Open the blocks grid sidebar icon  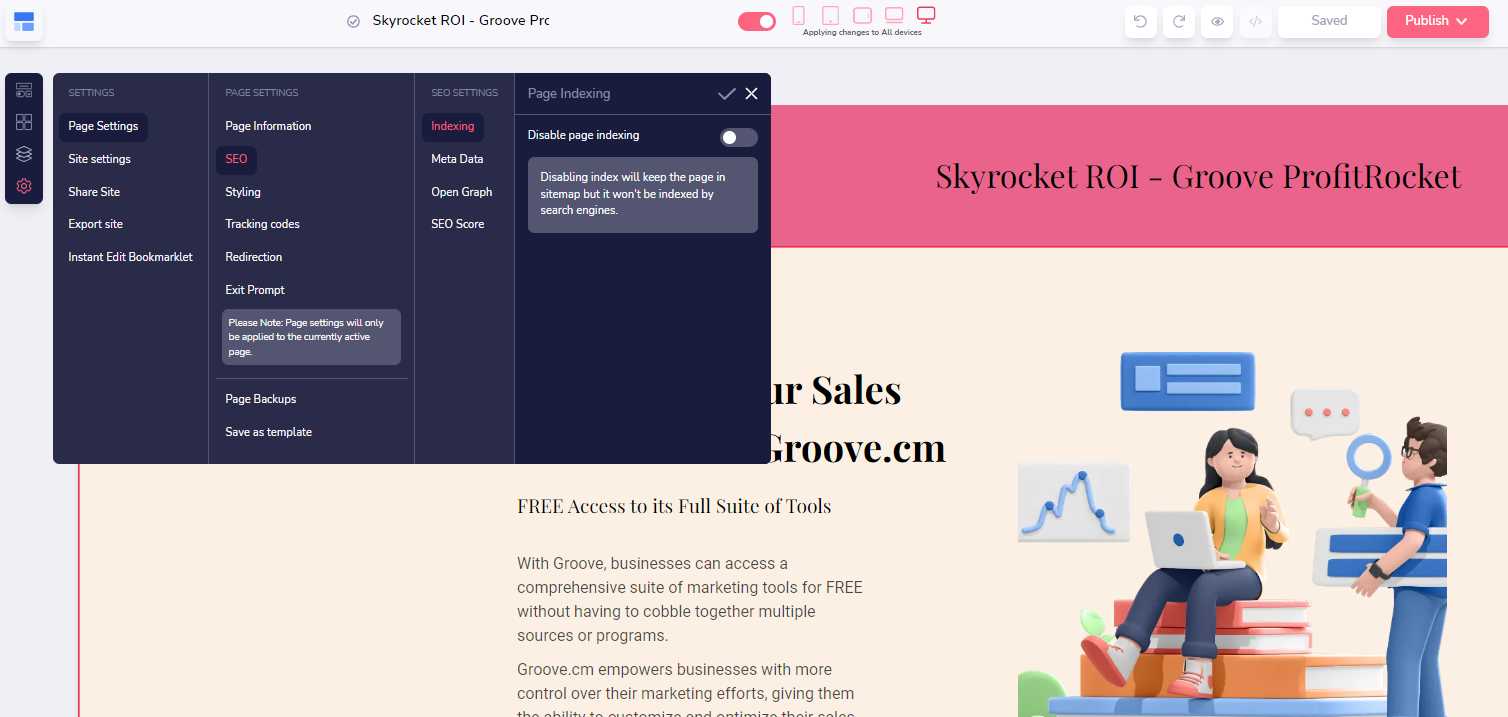coord(24,122)
